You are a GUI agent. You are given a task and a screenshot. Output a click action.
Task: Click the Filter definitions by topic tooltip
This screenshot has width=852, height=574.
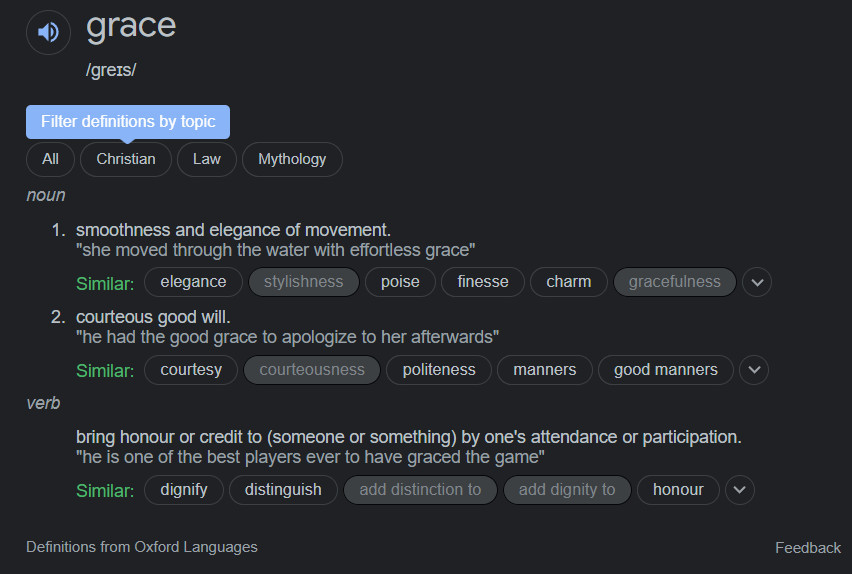128,122
